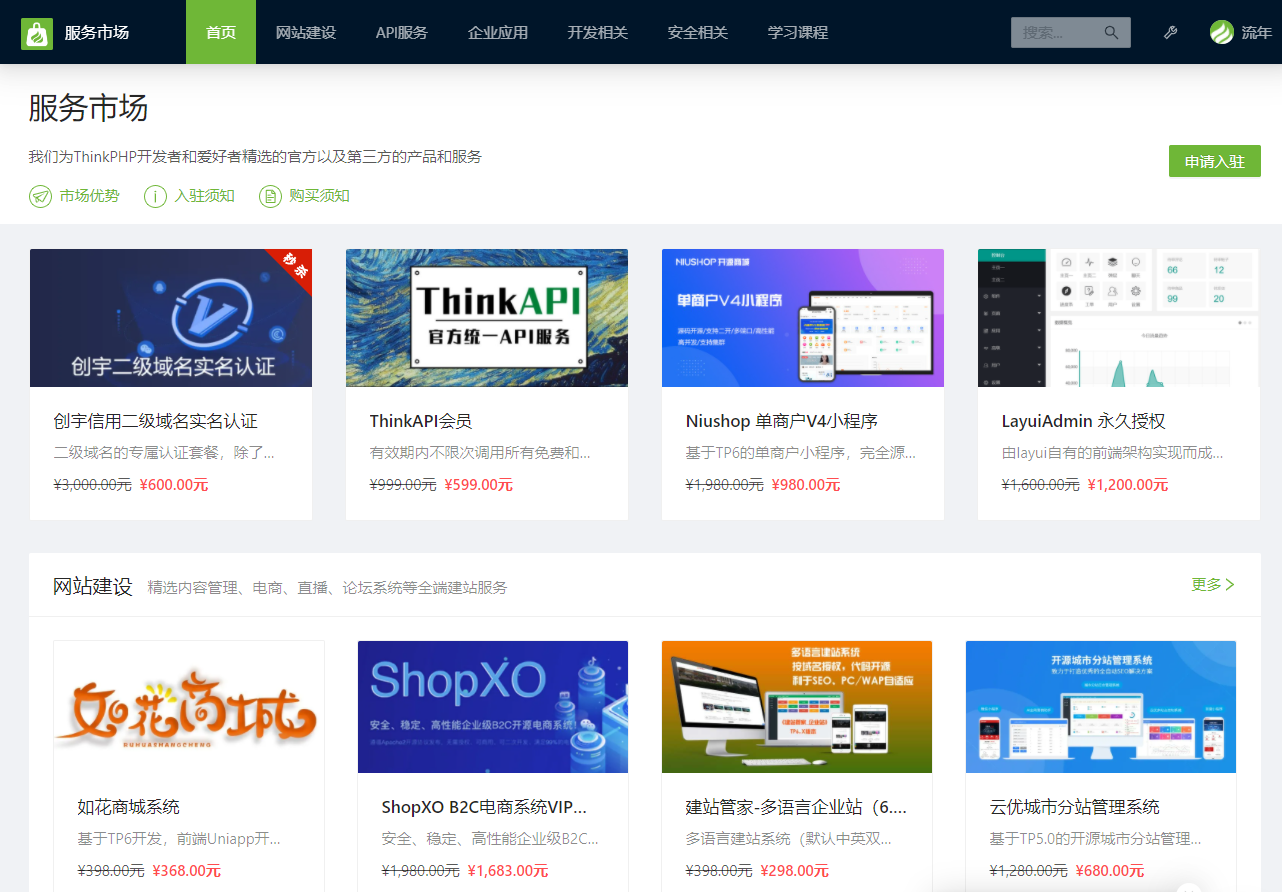Open the 创宇二级域名实名认证 banner image

[171, 318]
